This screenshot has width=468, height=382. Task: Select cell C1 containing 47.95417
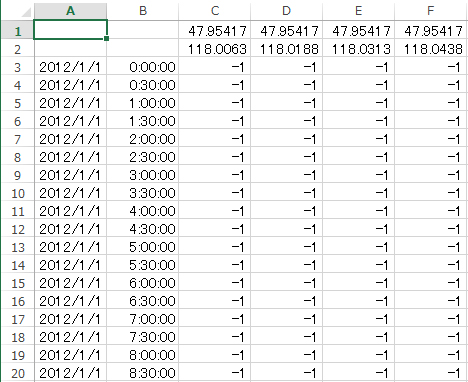(x=215, y=31)
